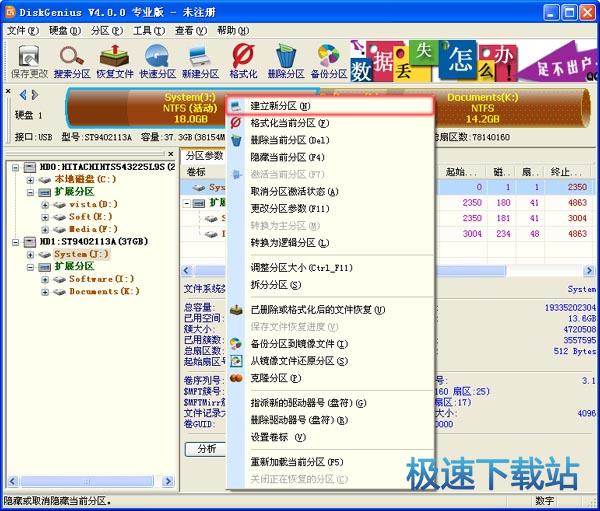Click the 格式化 format toolbar icon
Screen dimensions: 600x511
coord(243,61)
